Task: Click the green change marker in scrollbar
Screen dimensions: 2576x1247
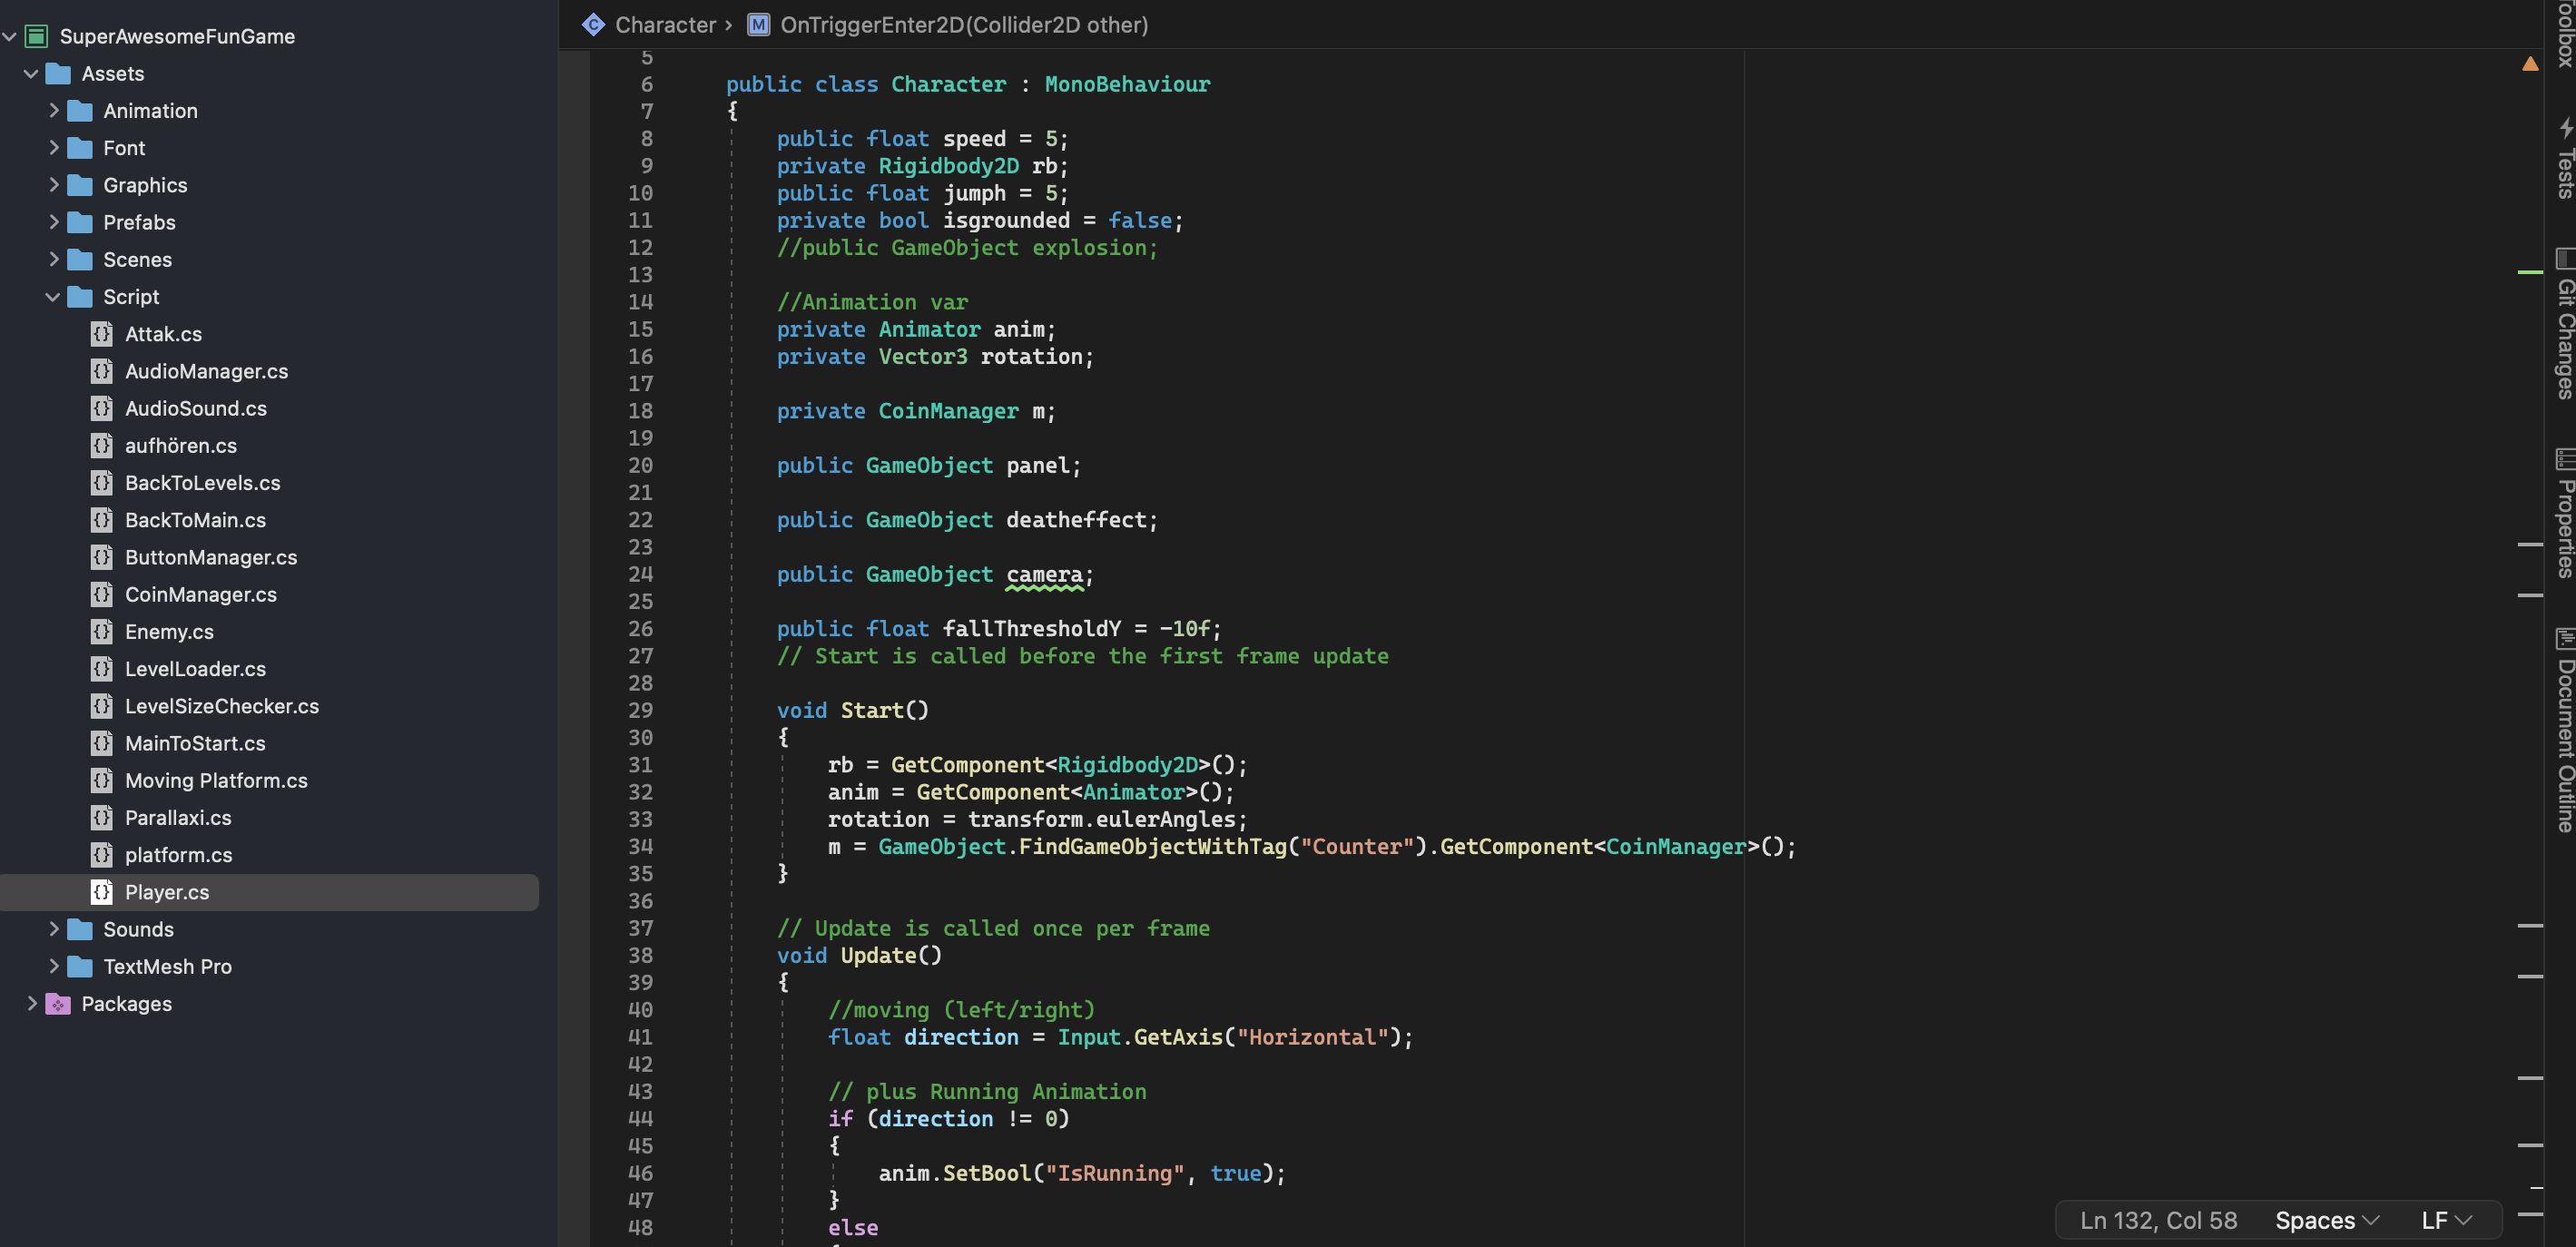Action: [x=2529, y=272]
